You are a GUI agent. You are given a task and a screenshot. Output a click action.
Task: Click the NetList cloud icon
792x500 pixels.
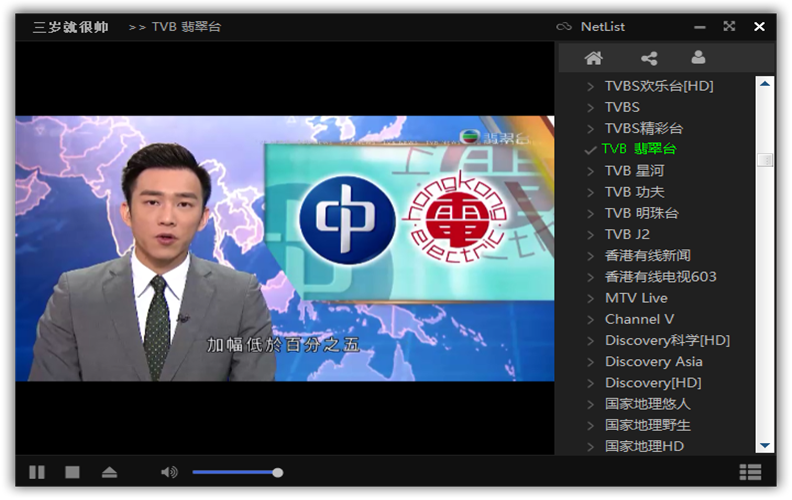click(564, 26)
